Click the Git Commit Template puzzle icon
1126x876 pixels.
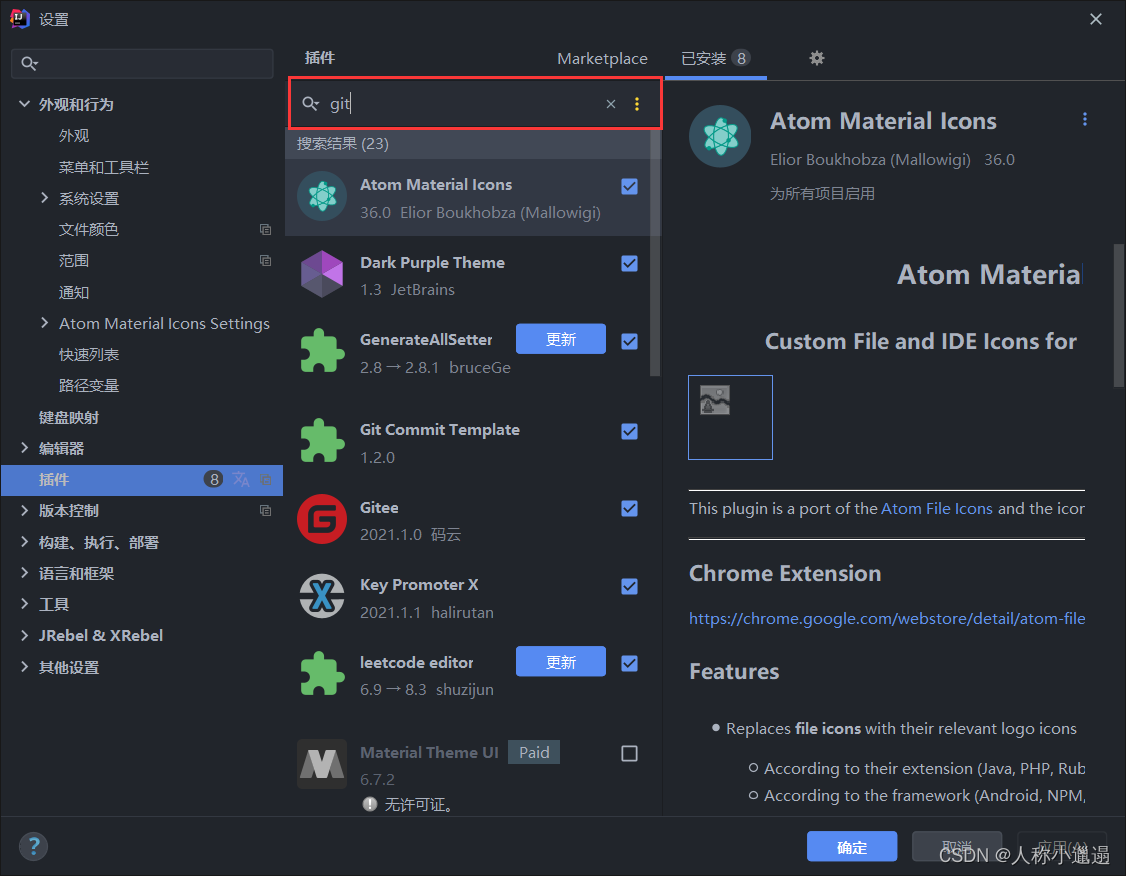coord(322,441)
